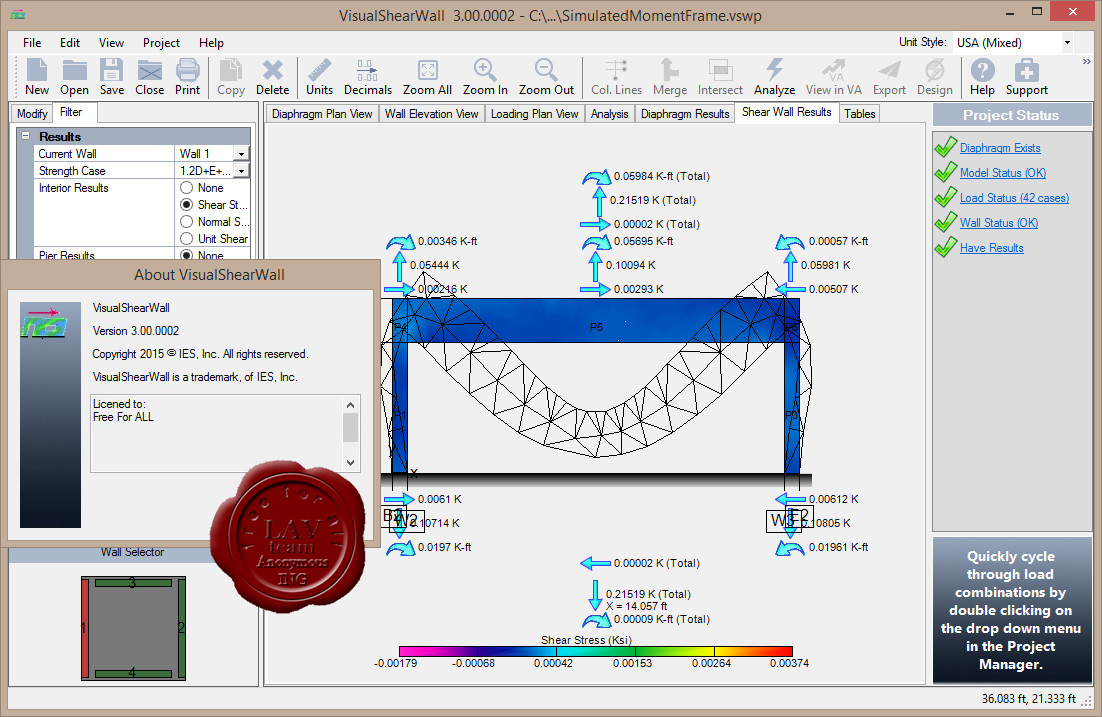Expand toolbar overflow chevron

click(x=1087, y=62)
